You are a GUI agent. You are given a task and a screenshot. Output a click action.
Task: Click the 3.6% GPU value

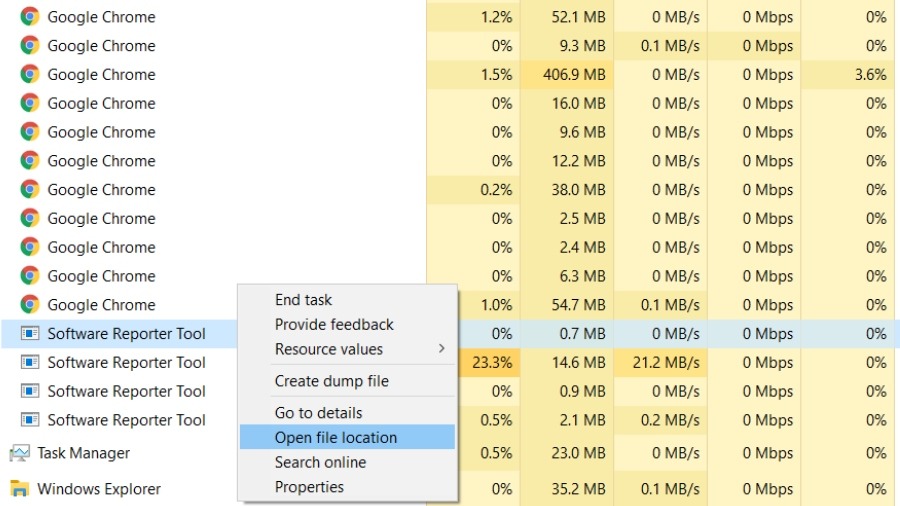click(871, 75)
